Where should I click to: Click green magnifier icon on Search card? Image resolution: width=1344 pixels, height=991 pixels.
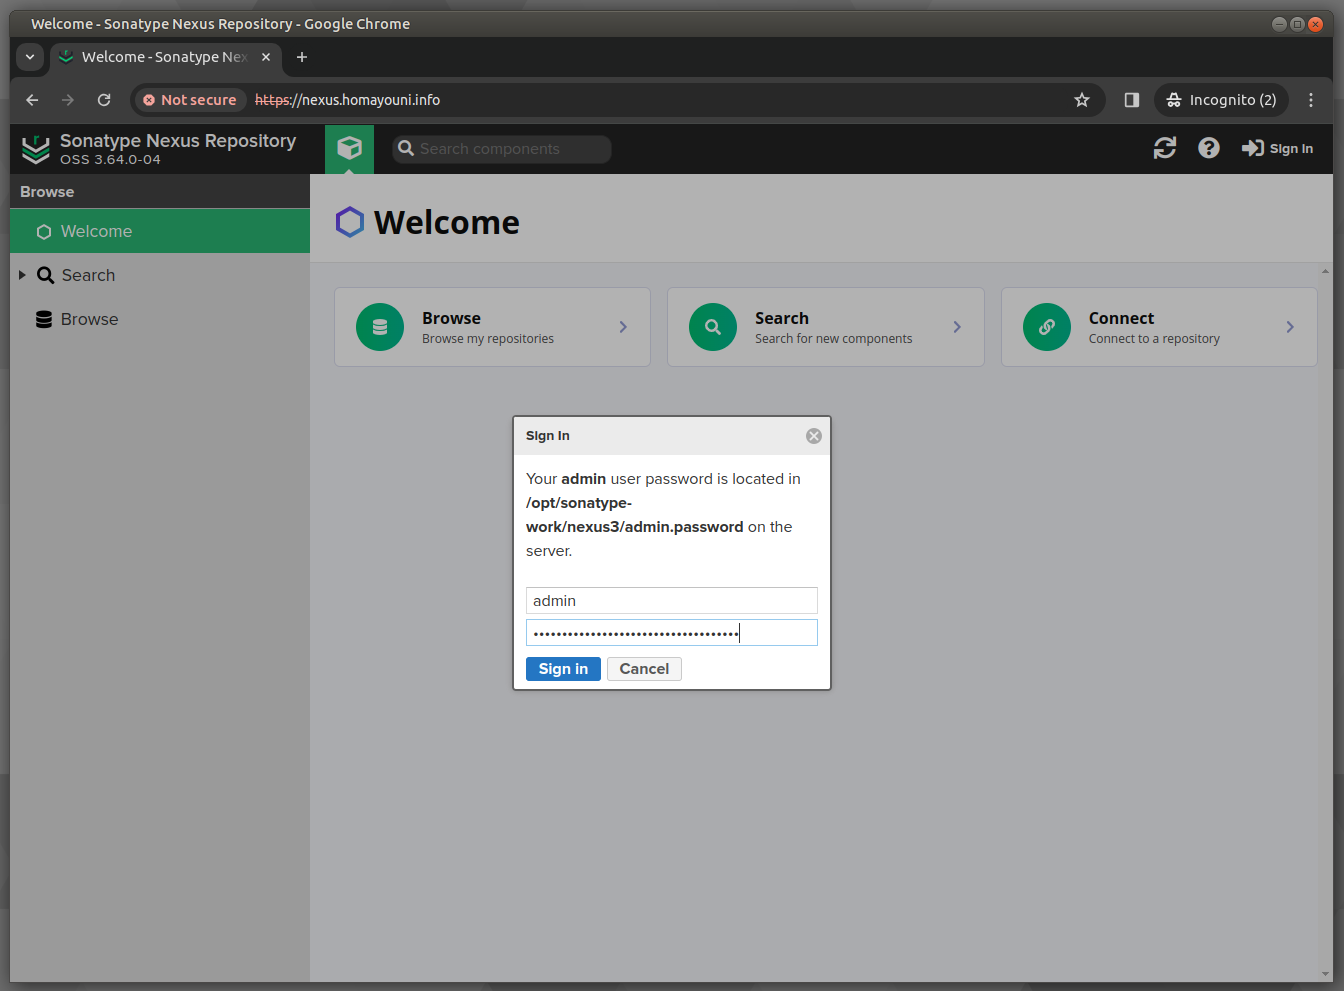[713, 327]
